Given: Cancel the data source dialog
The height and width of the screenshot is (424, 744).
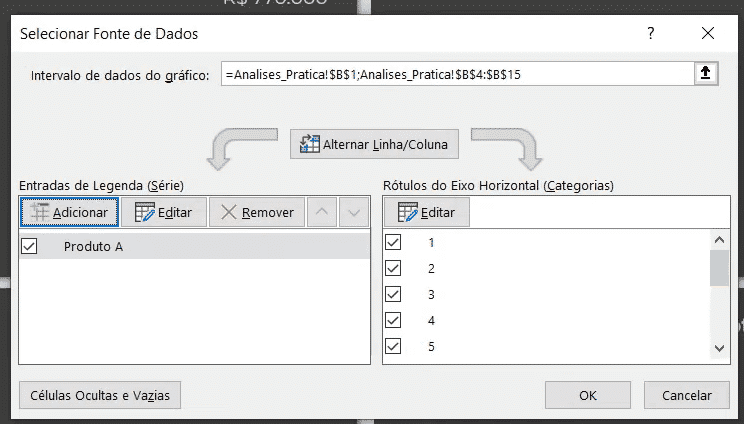Looking at the screenshot, I should 687,395.
